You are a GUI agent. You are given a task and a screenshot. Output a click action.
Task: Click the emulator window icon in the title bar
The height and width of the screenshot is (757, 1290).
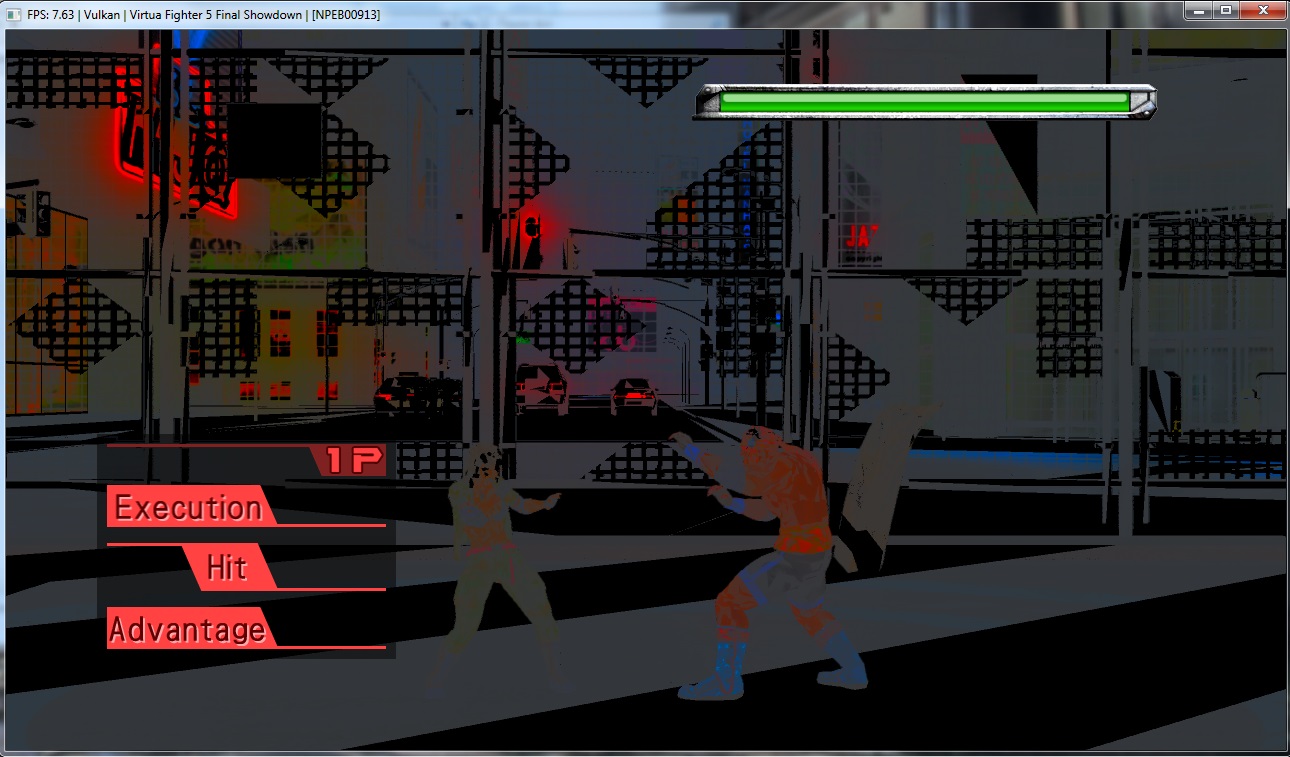coord(13,15)
